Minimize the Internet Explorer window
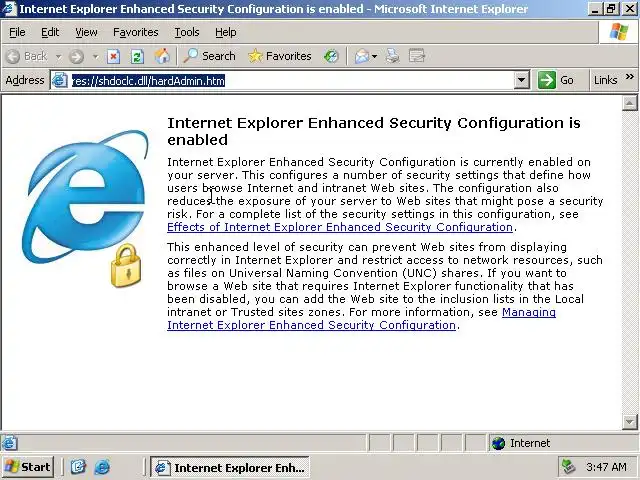Viewport: 640px width, 480px height. click(x=596, y=9)
